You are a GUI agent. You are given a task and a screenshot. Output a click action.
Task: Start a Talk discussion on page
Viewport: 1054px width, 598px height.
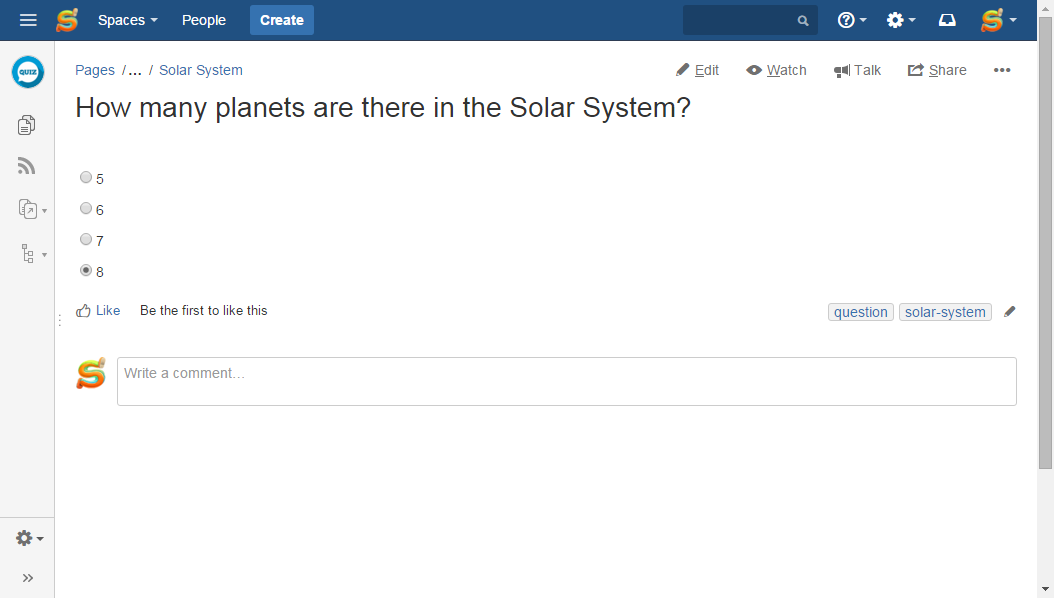point(857,70)
